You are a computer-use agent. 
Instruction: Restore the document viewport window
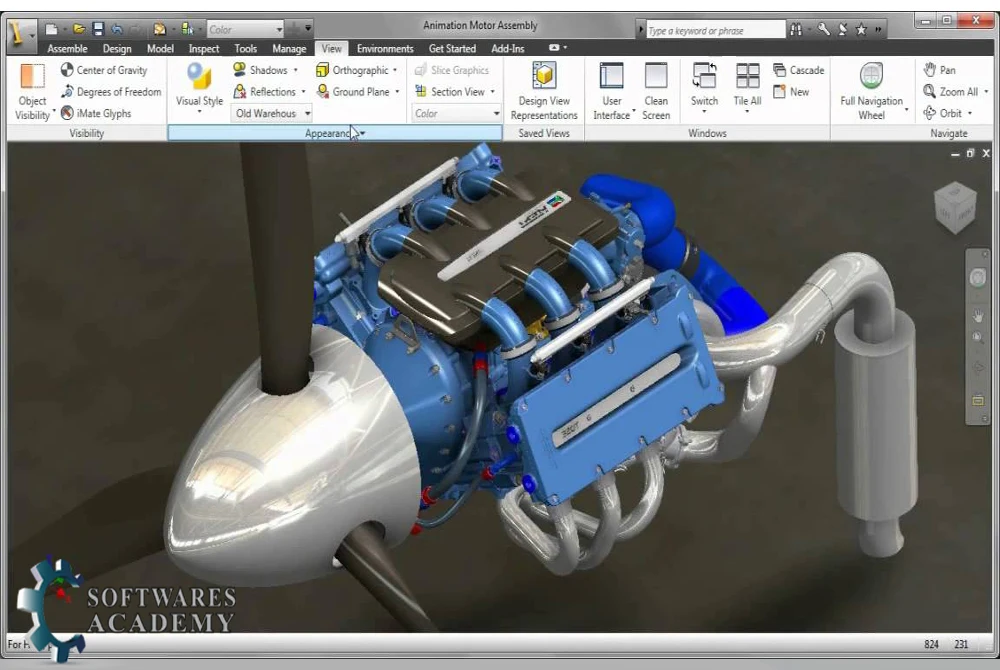(970, 154)
